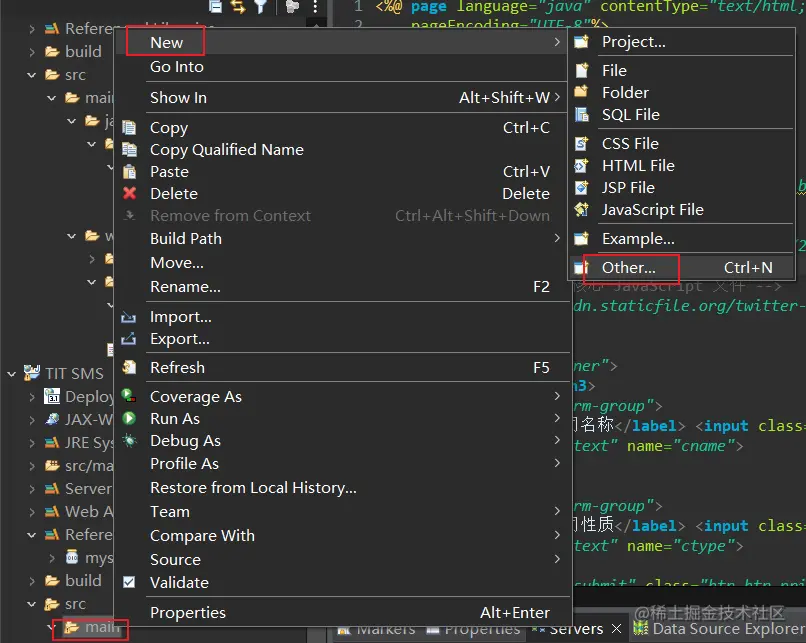Click the Coverage As icon

(129, 396)
